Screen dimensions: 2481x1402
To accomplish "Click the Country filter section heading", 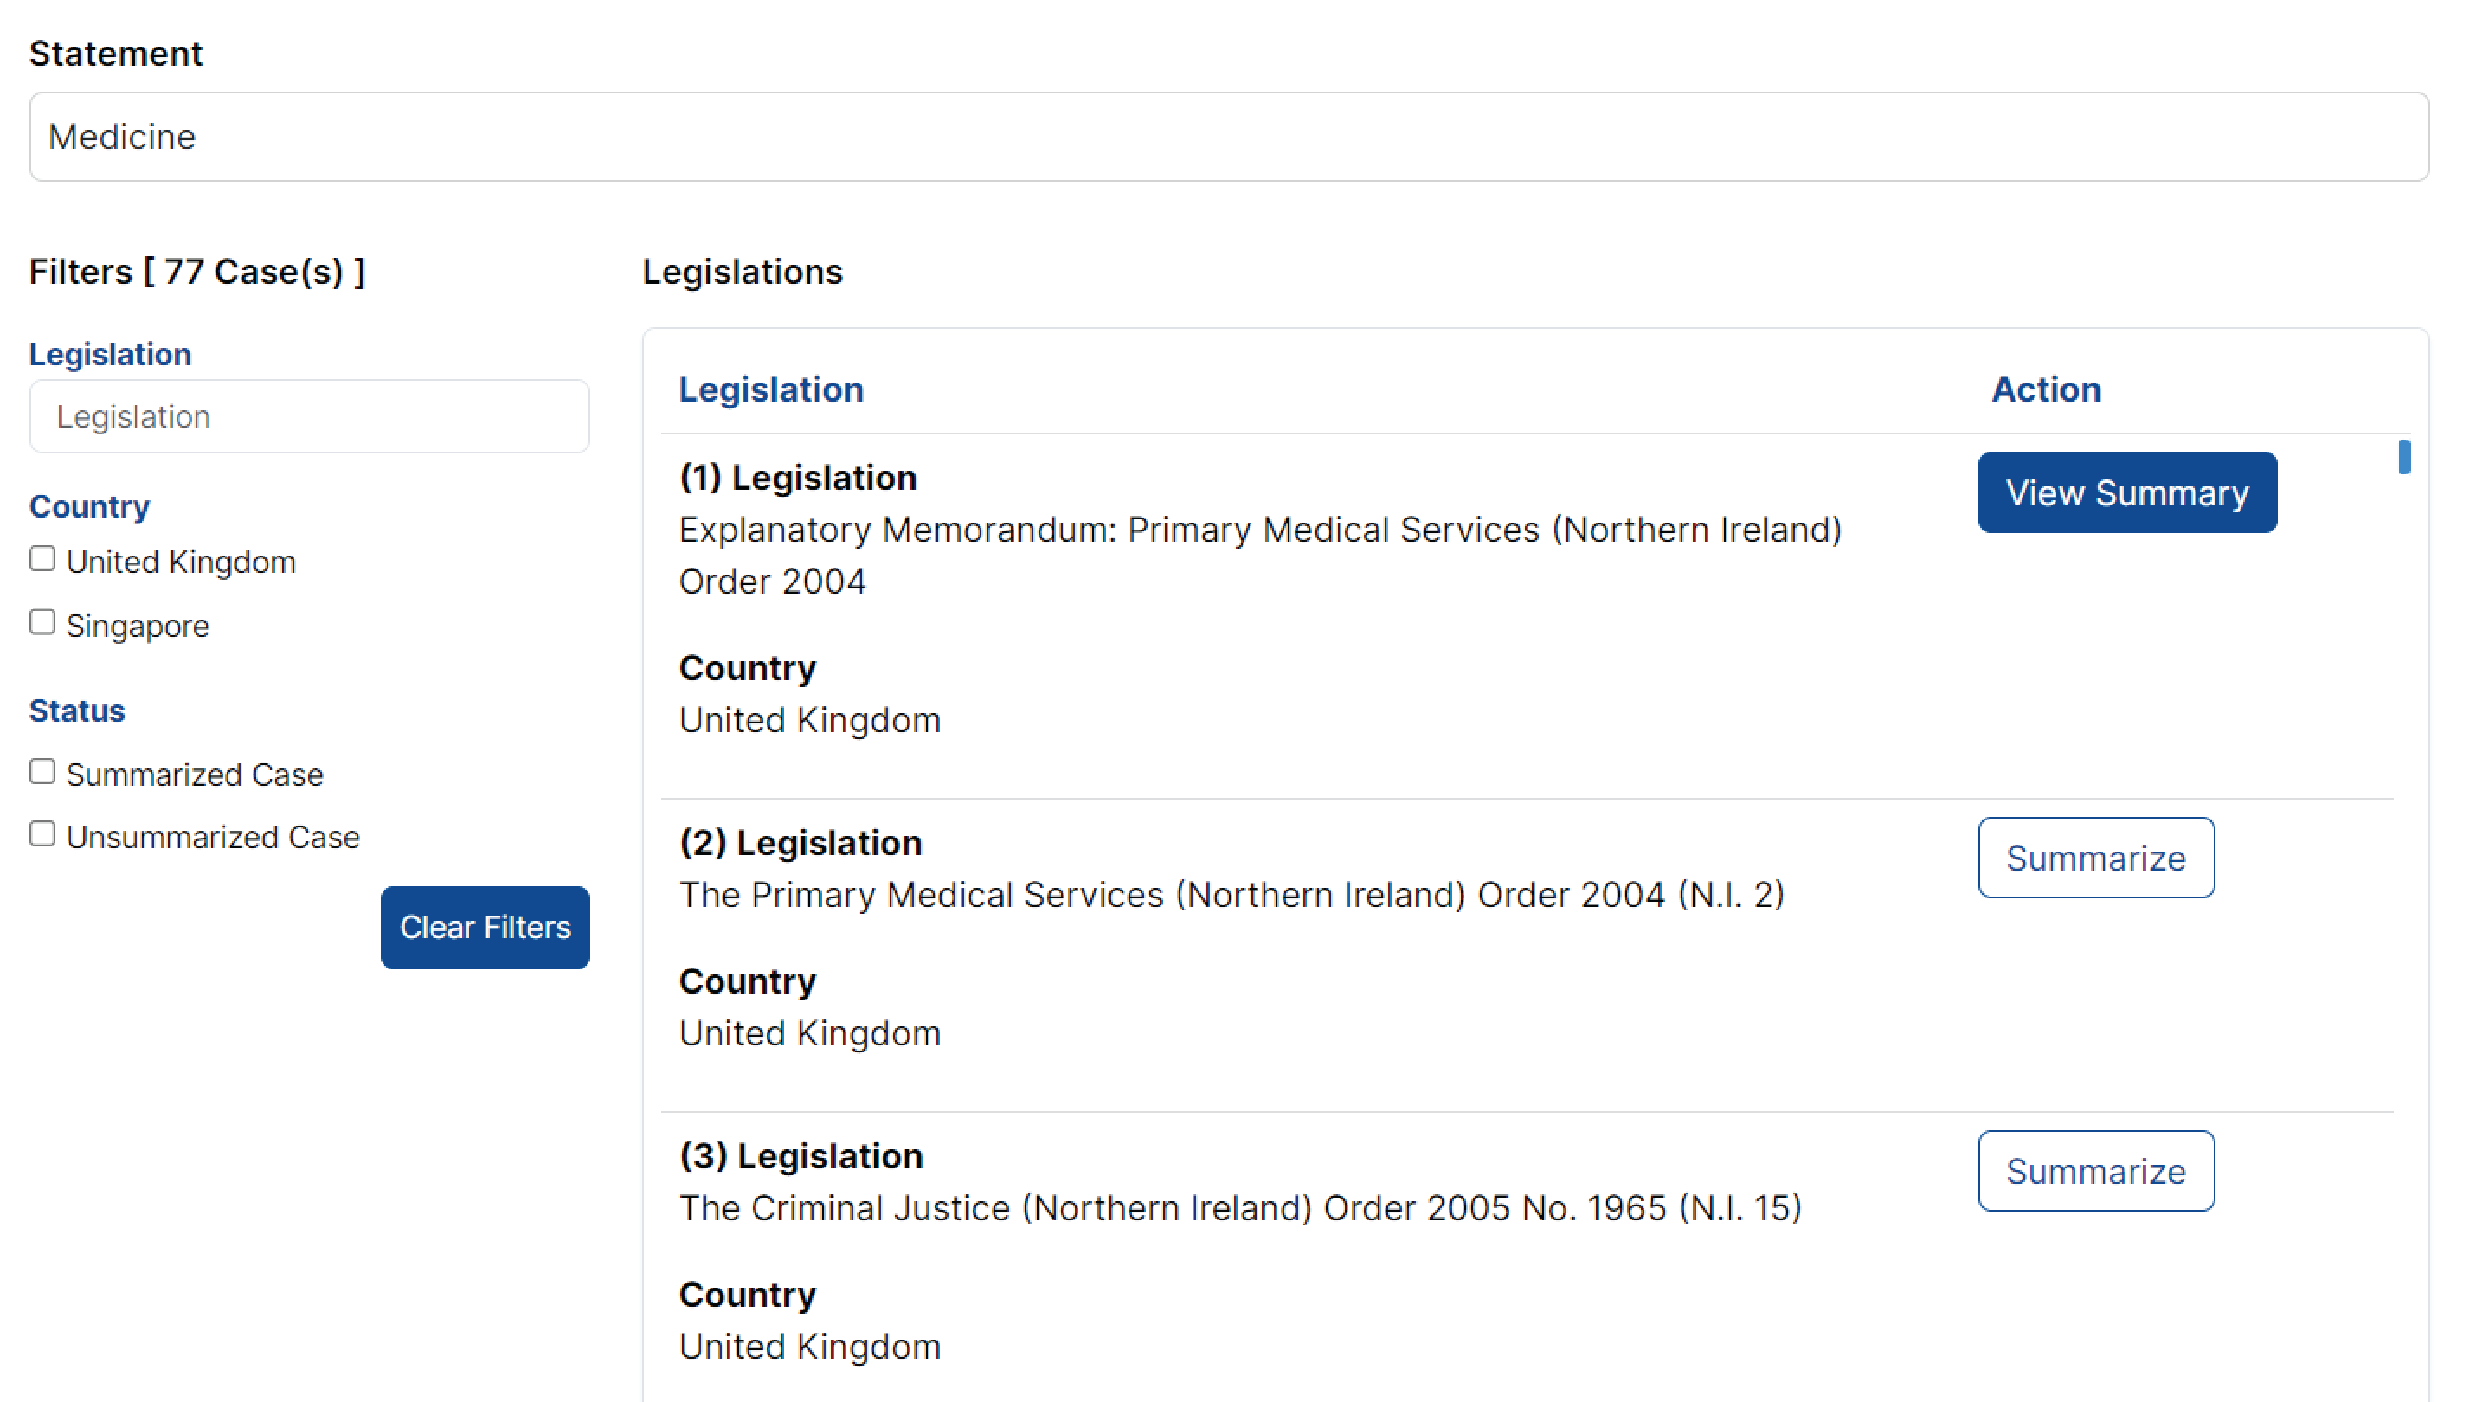I will click(x=89, y=507).
